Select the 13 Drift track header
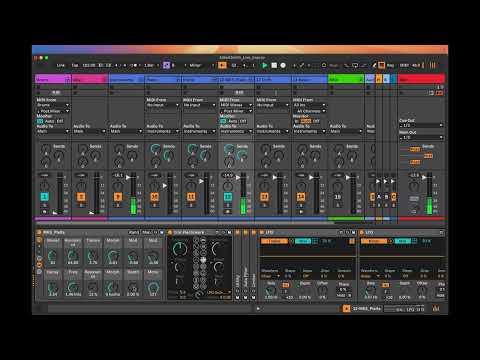This screenshot has width=480, height=360. tap(273, 80)
